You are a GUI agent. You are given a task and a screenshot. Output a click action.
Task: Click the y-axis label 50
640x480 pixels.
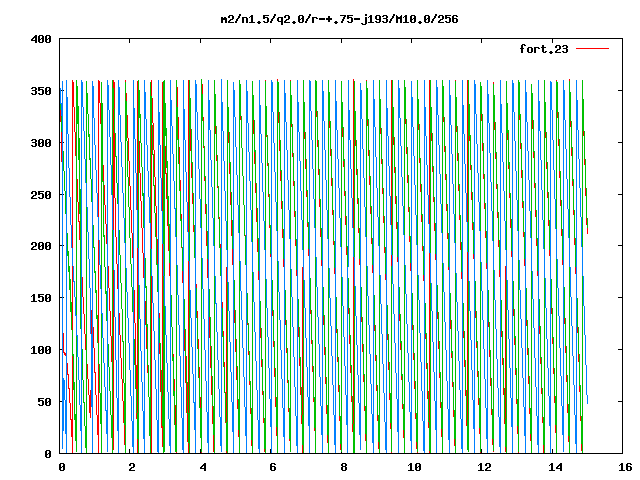pos(44,402)
